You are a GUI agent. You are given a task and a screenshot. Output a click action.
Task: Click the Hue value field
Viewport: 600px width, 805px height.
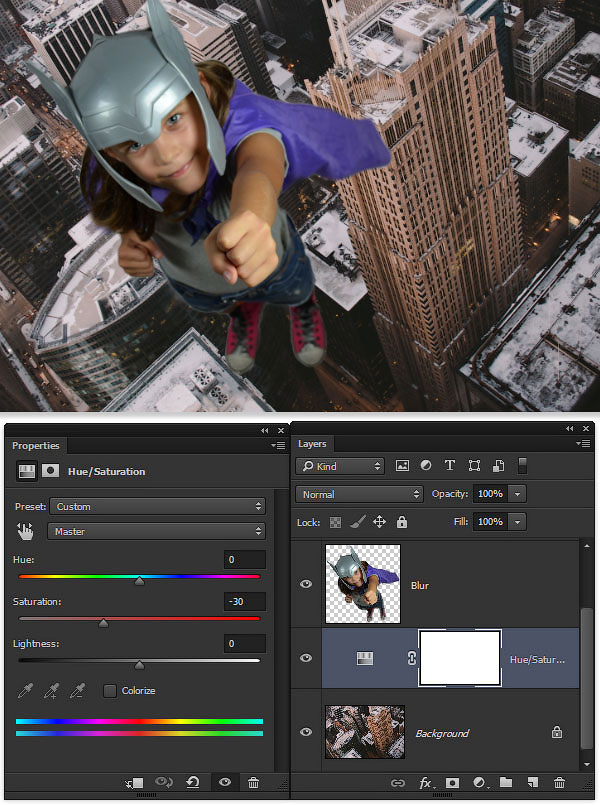point(245,560)
